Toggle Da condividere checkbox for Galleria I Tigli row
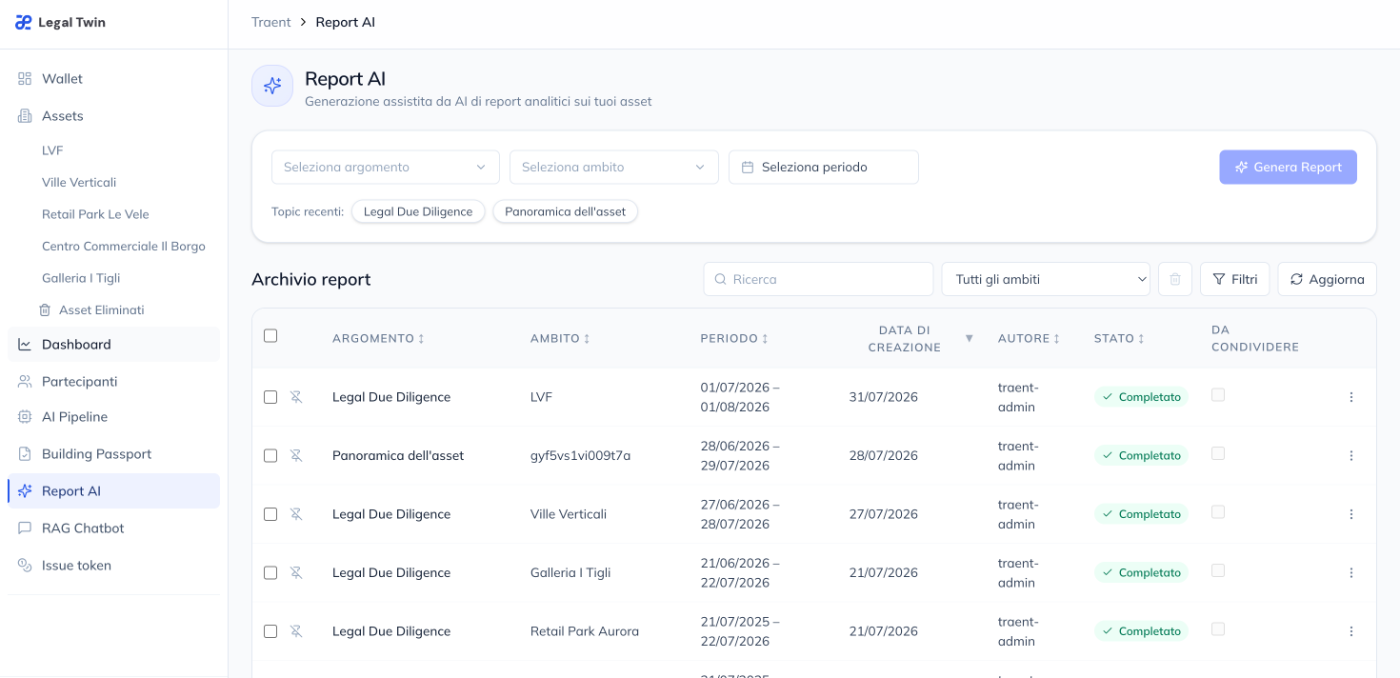 [x=1217, y=570]
